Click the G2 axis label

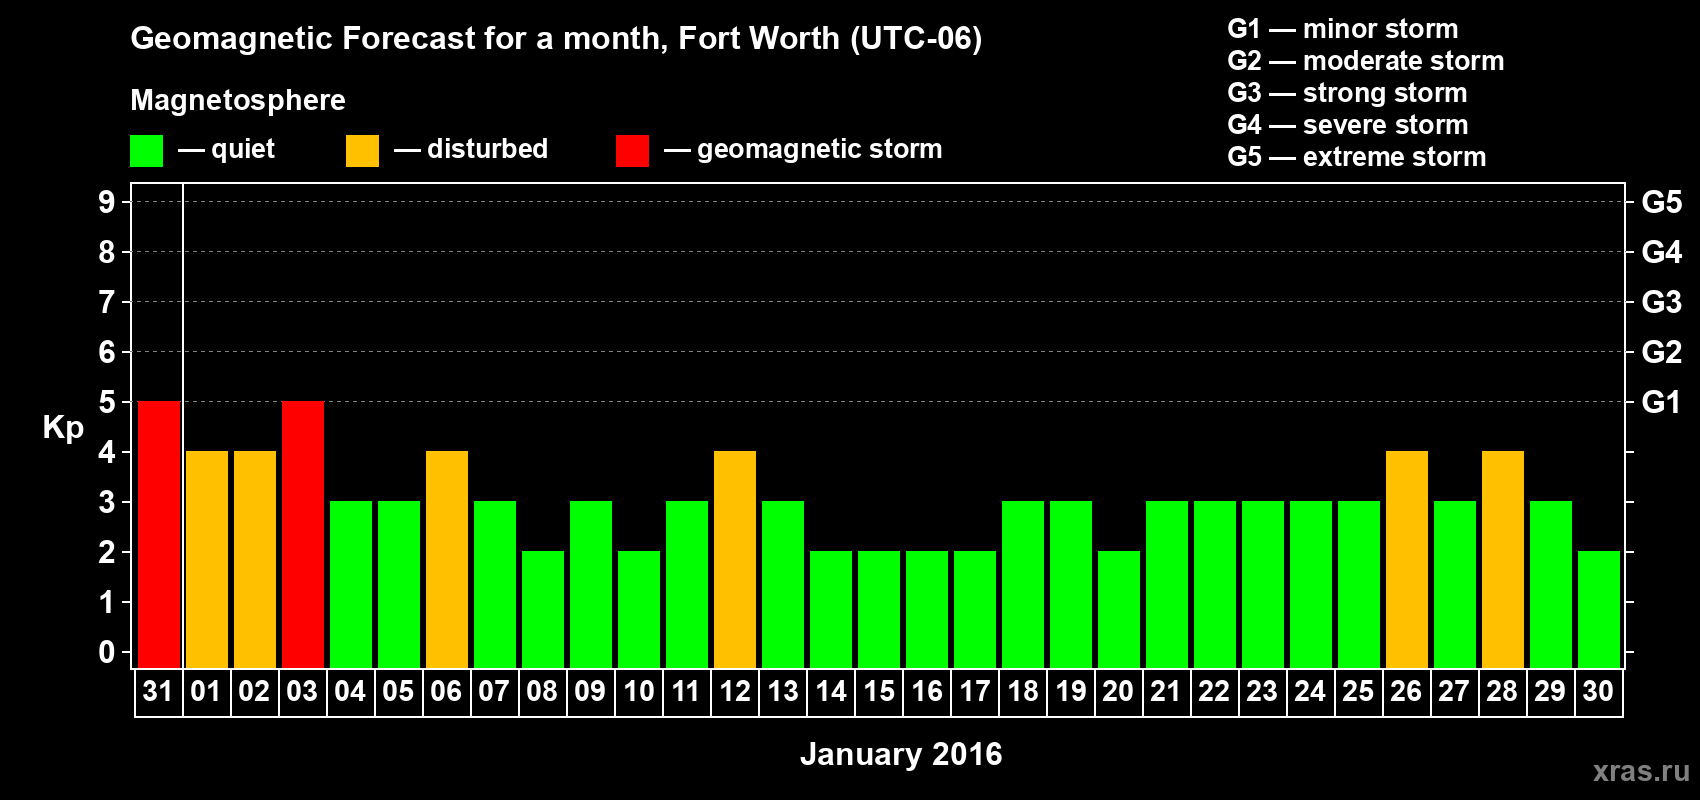point(1661,352)
